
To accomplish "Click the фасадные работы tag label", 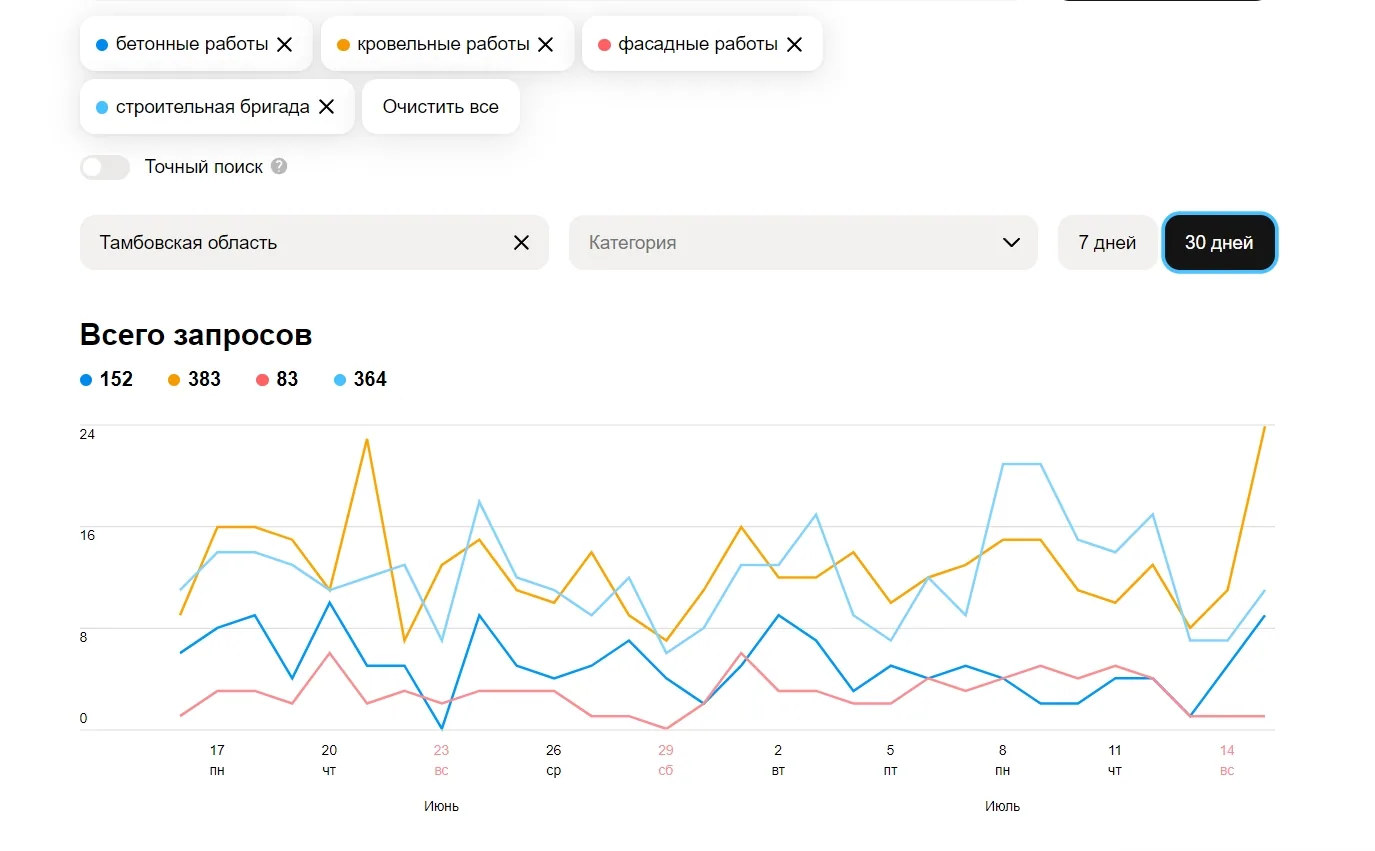I will [x=698, y=44].
